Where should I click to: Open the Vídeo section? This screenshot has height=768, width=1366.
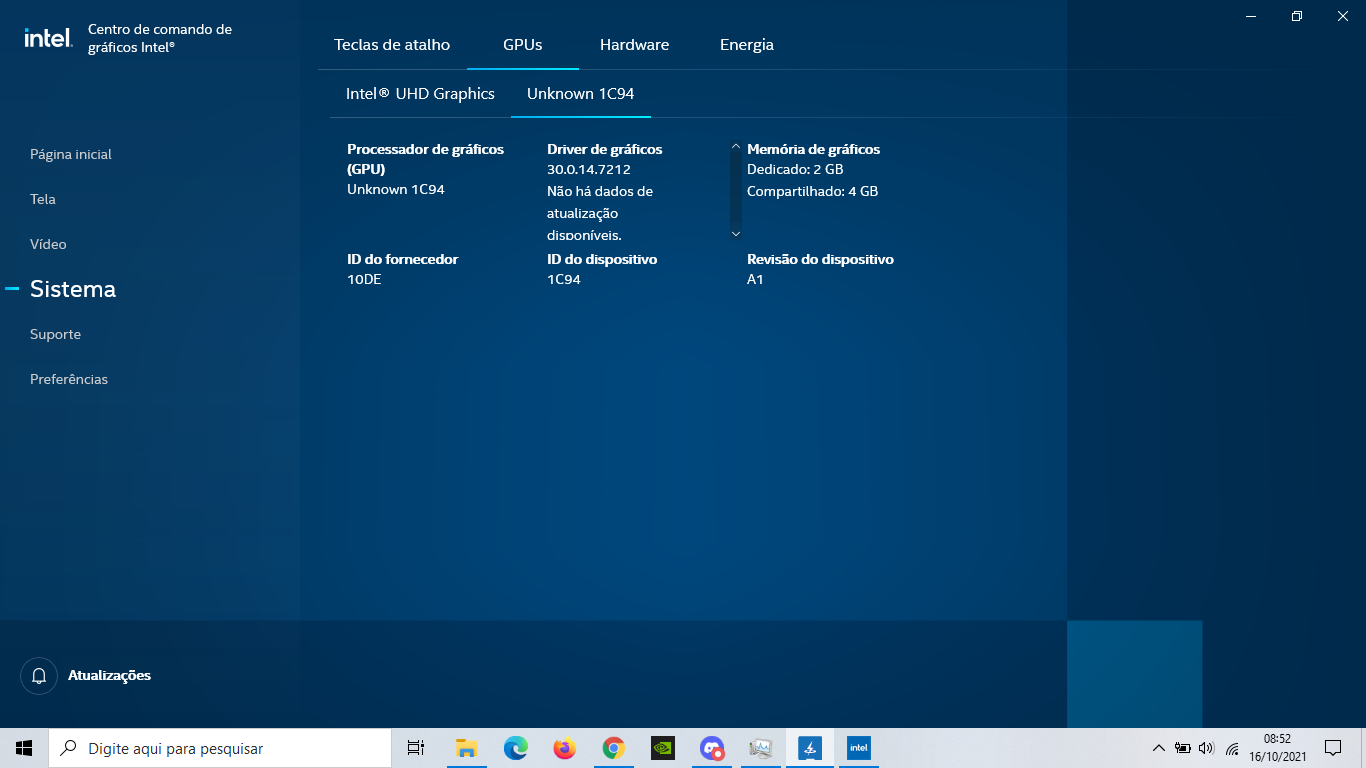(x=48, y=244)
